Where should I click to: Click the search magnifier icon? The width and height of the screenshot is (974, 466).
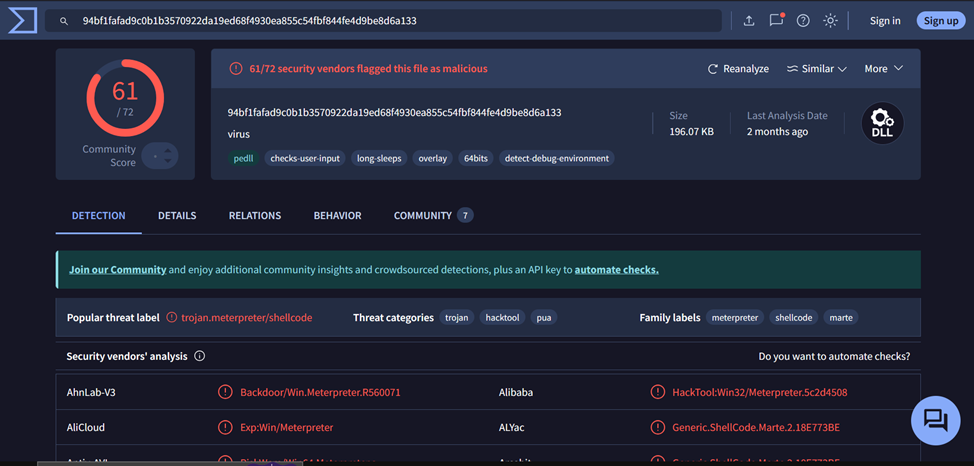tap(63, 21)
